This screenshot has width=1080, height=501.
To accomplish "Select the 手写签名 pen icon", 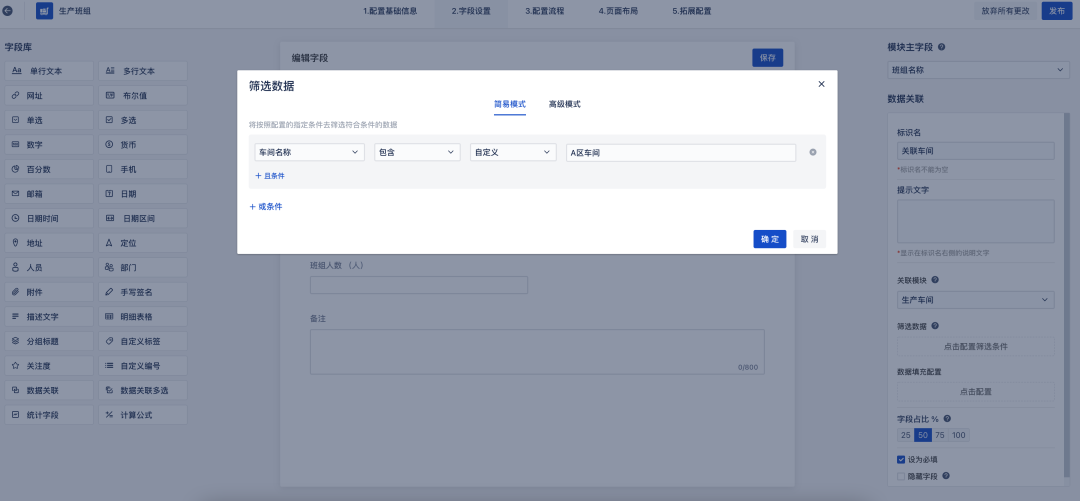I will tap(109, 292).
